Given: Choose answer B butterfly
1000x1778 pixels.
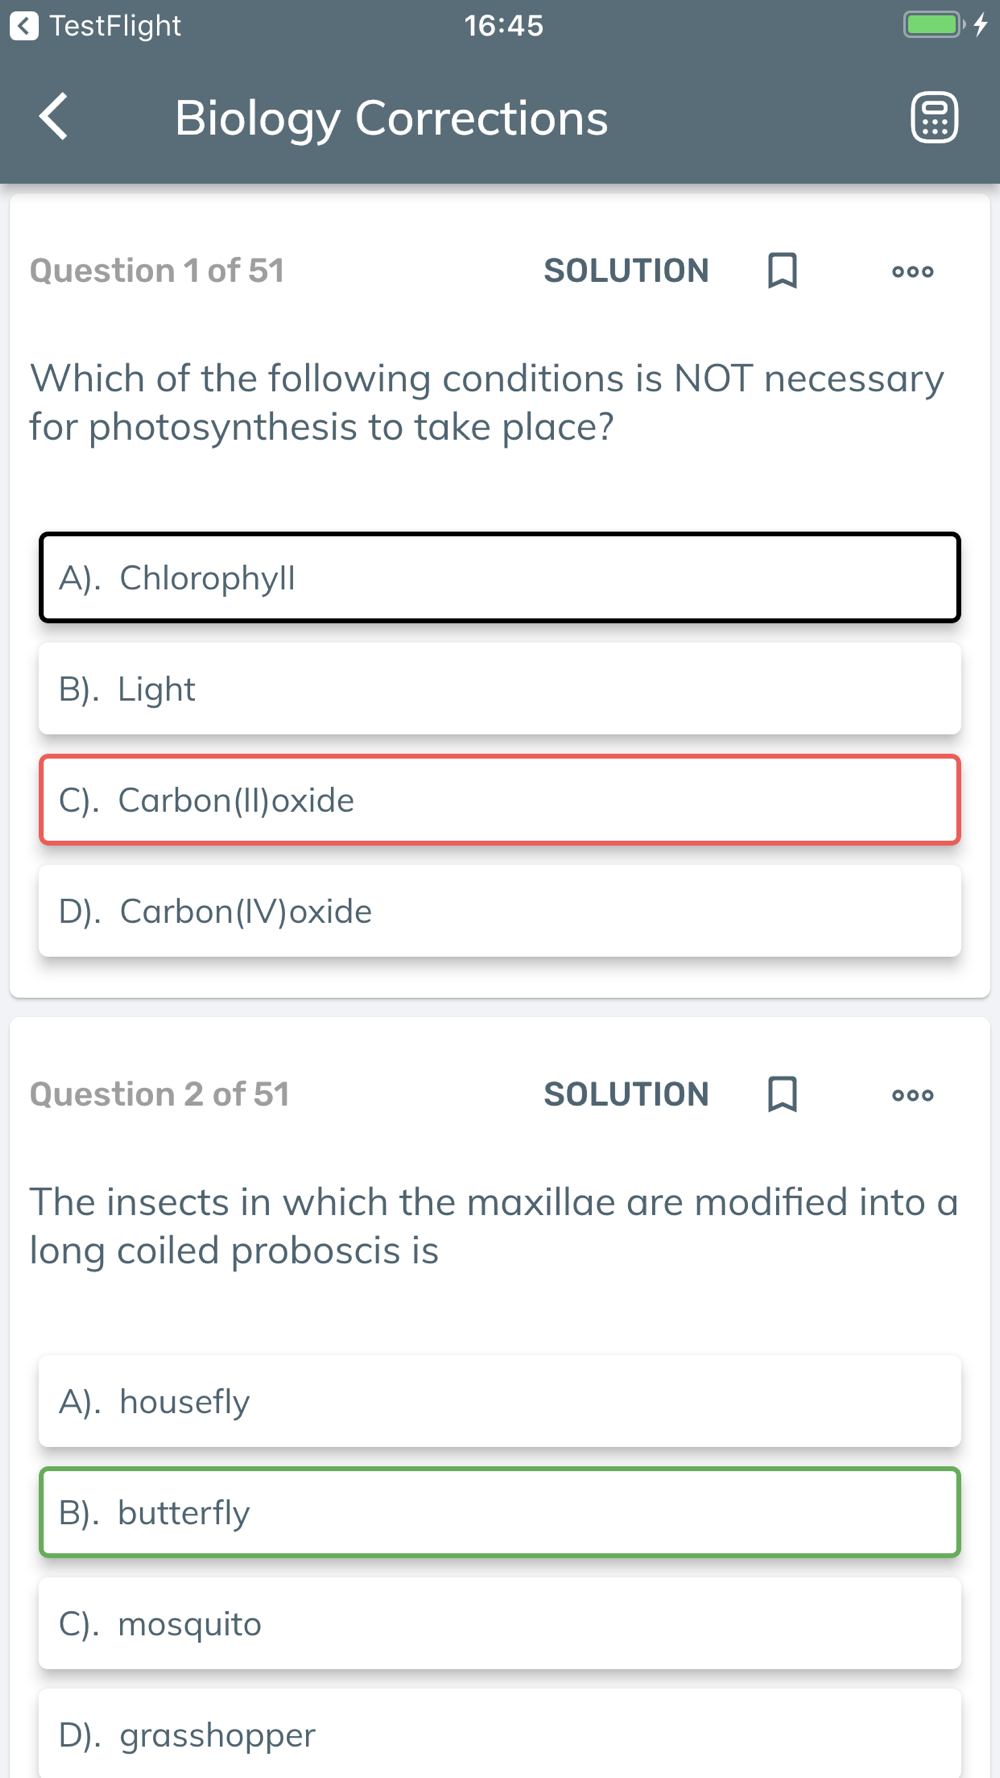Looking at the screenshot, I should pos(500,1512).
